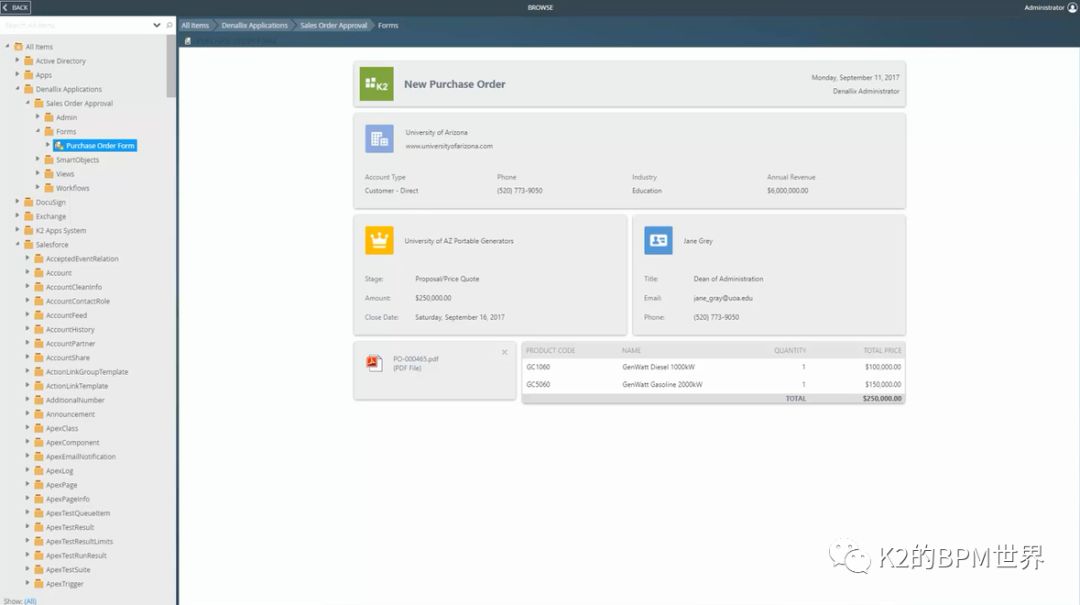Image resolution: width=1080 pixels, height=605 pixels.
Task: Click the ApexClass folder icon
Action: (39, 428)
